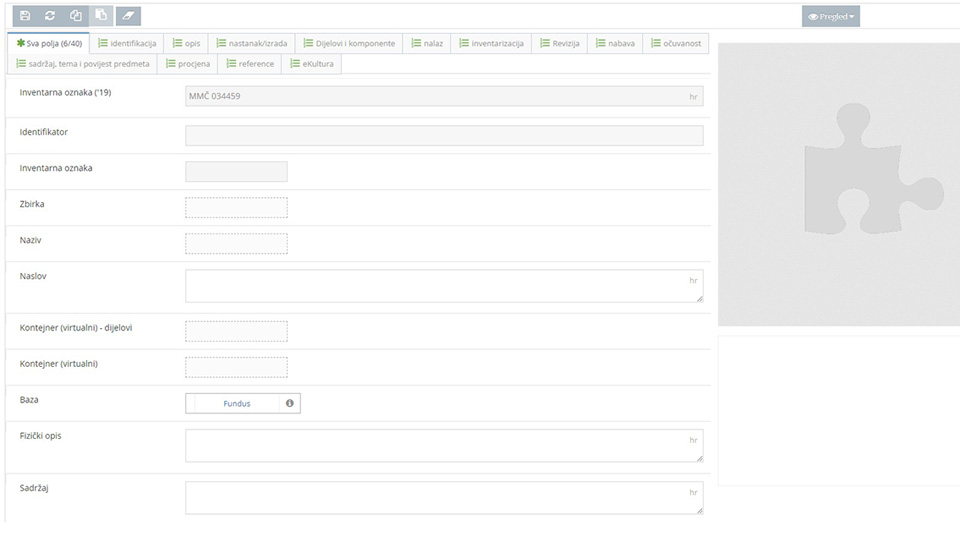The width and height of the screenshot is (960, 540).
Task: Select the nastanak/izrada tab
Action: [x=250, y=43]
